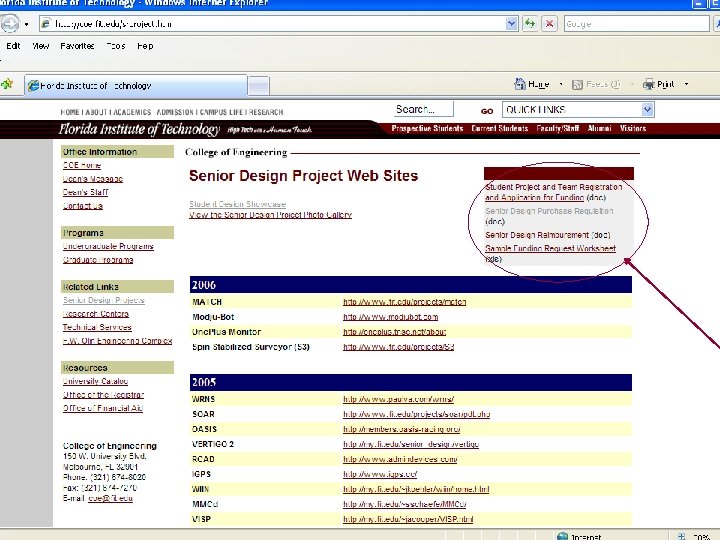This screenshot has height=540, width=720.
Task: Open University Catalog link
Action: (95, 381)
